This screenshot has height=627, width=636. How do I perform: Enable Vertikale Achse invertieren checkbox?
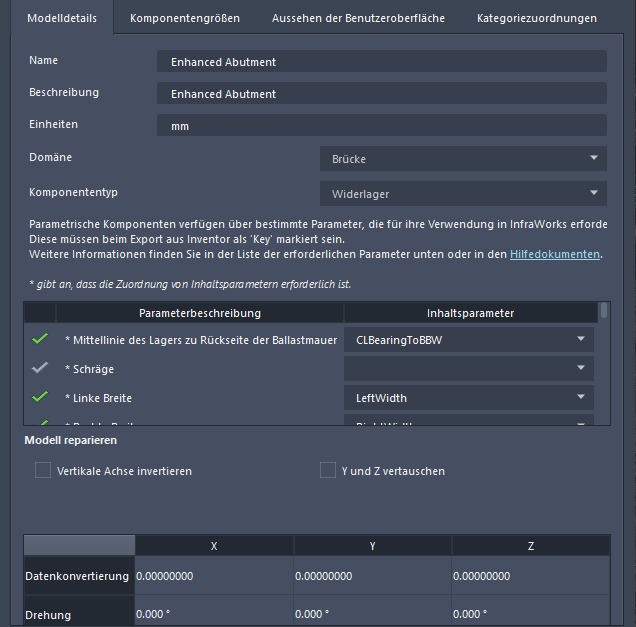pos(43,470)
